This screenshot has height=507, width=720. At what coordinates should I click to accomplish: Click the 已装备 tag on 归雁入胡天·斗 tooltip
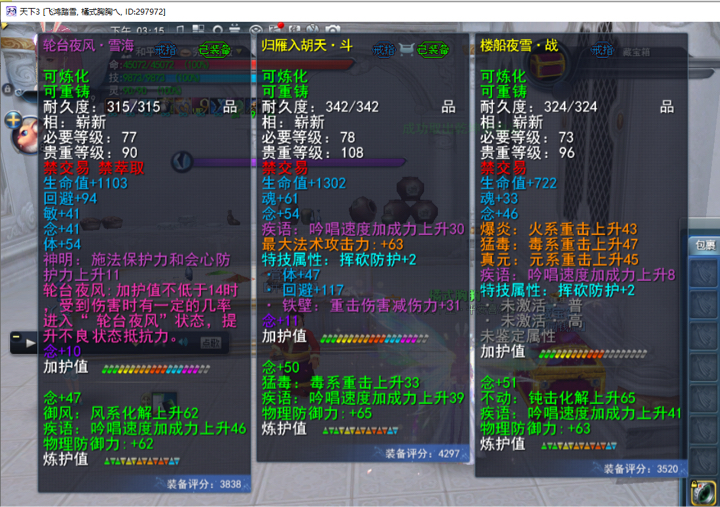tap(433, 49)
